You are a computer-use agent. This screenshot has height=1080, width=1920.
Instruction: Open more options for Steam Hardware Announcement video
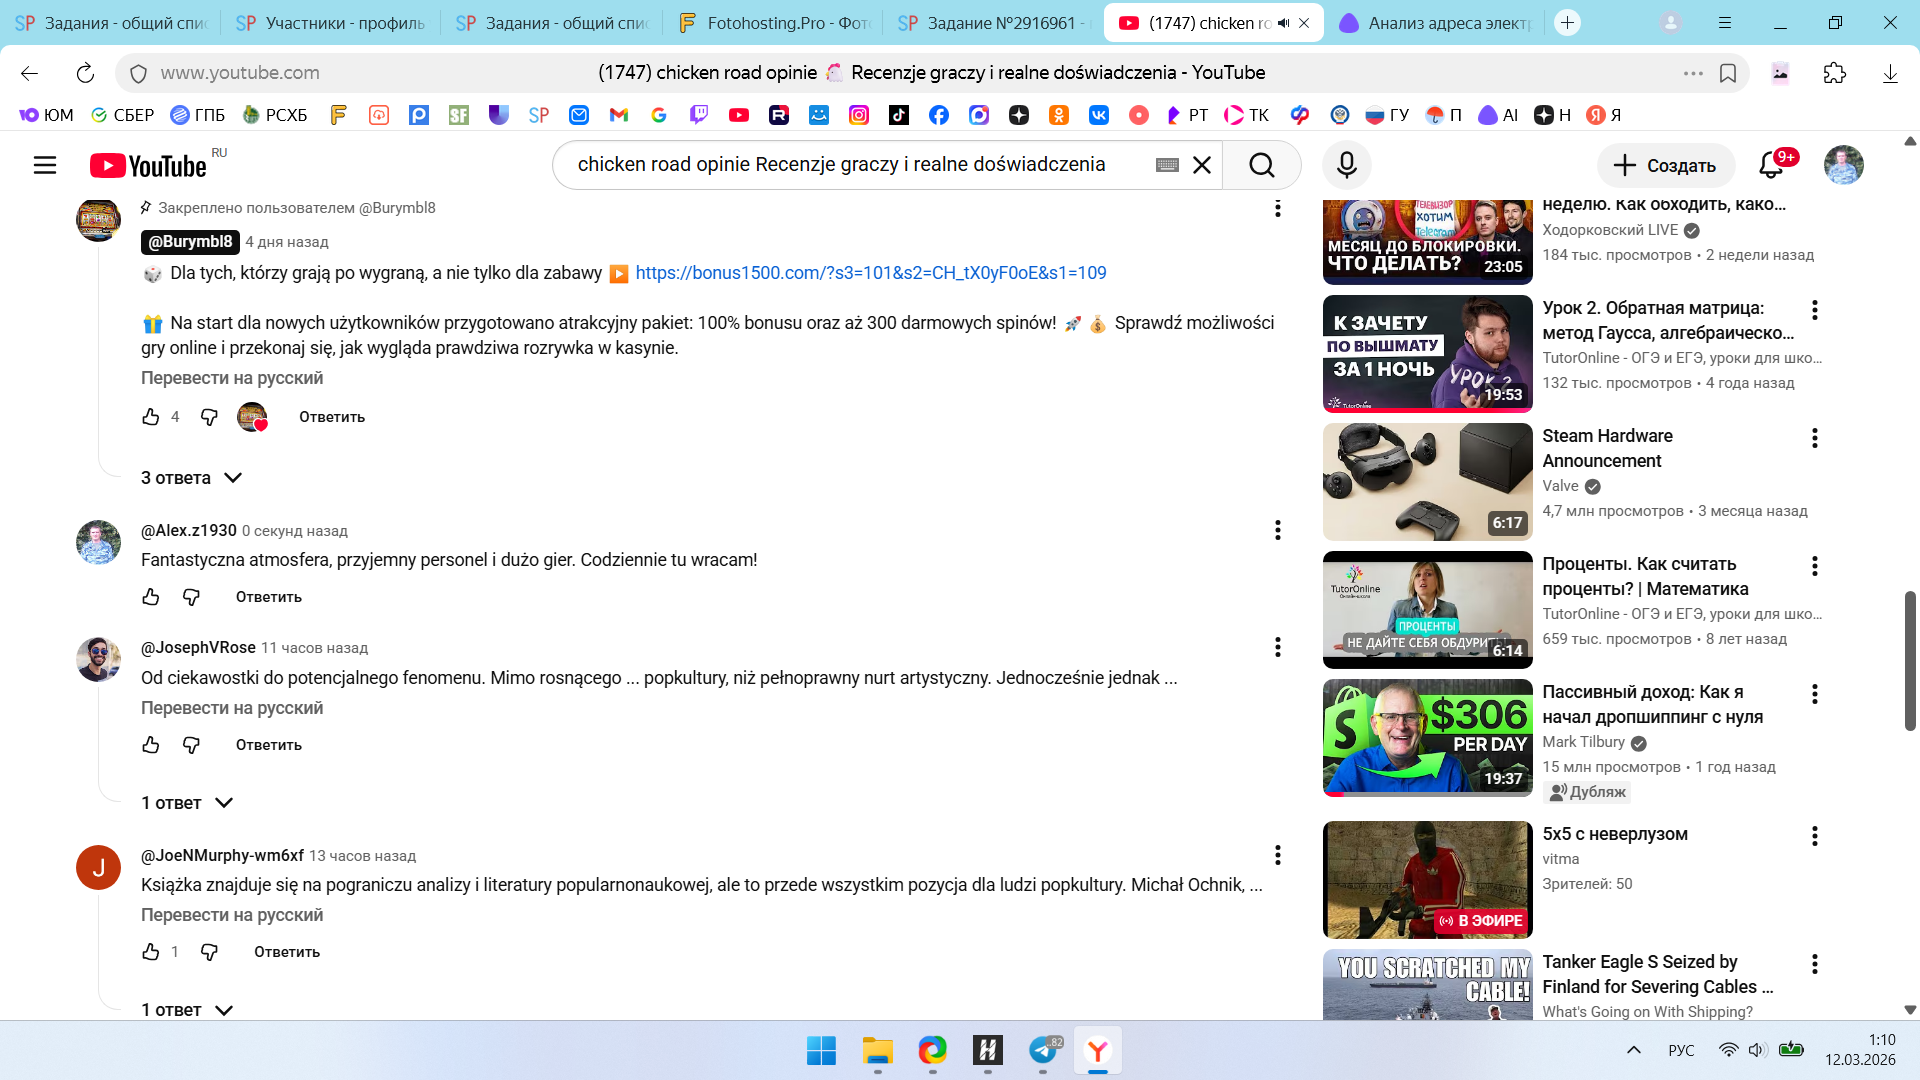[x=1814, y=438]
